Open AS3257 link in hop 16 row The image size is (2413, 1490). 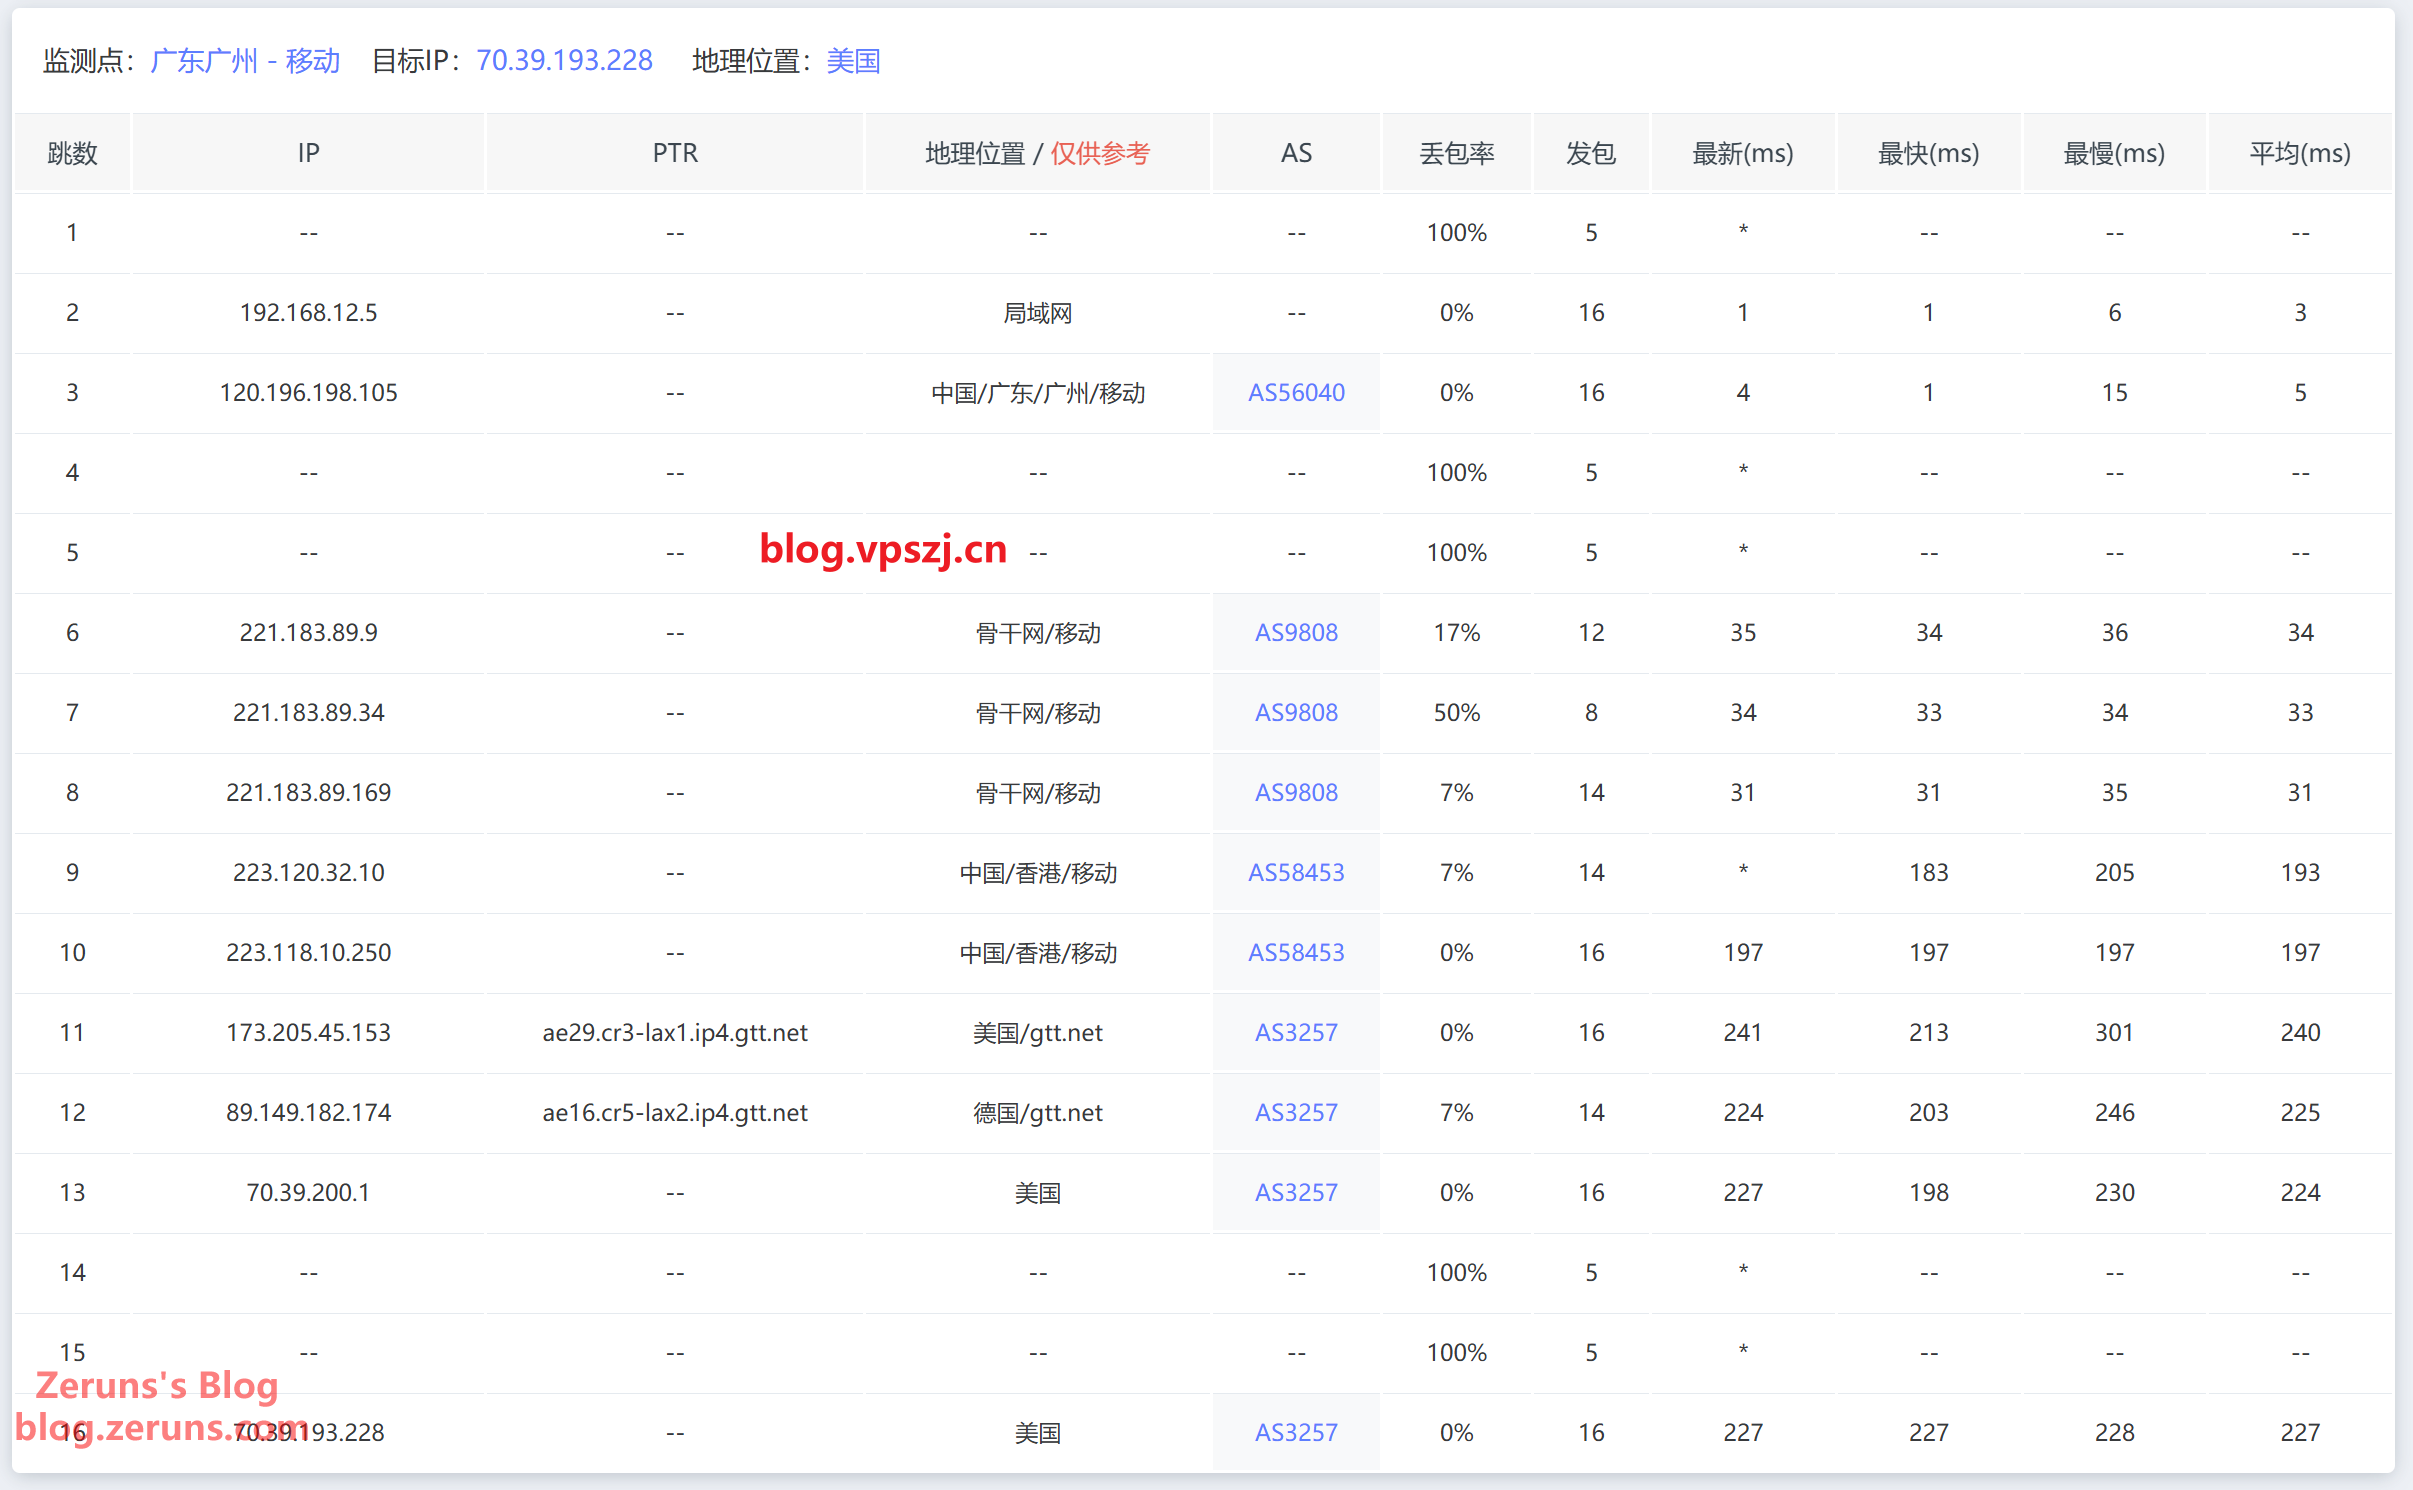point(1295,1433)
